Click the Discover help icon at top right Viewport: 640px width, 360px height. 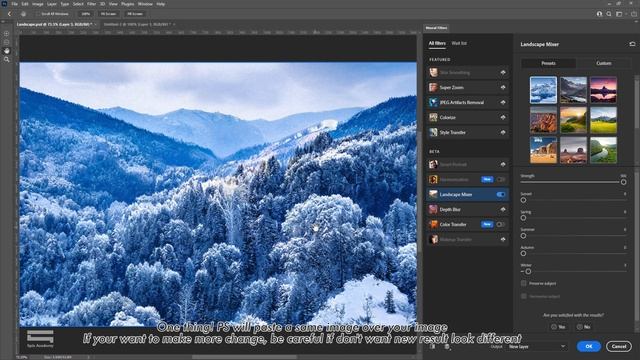pos(599,14)
